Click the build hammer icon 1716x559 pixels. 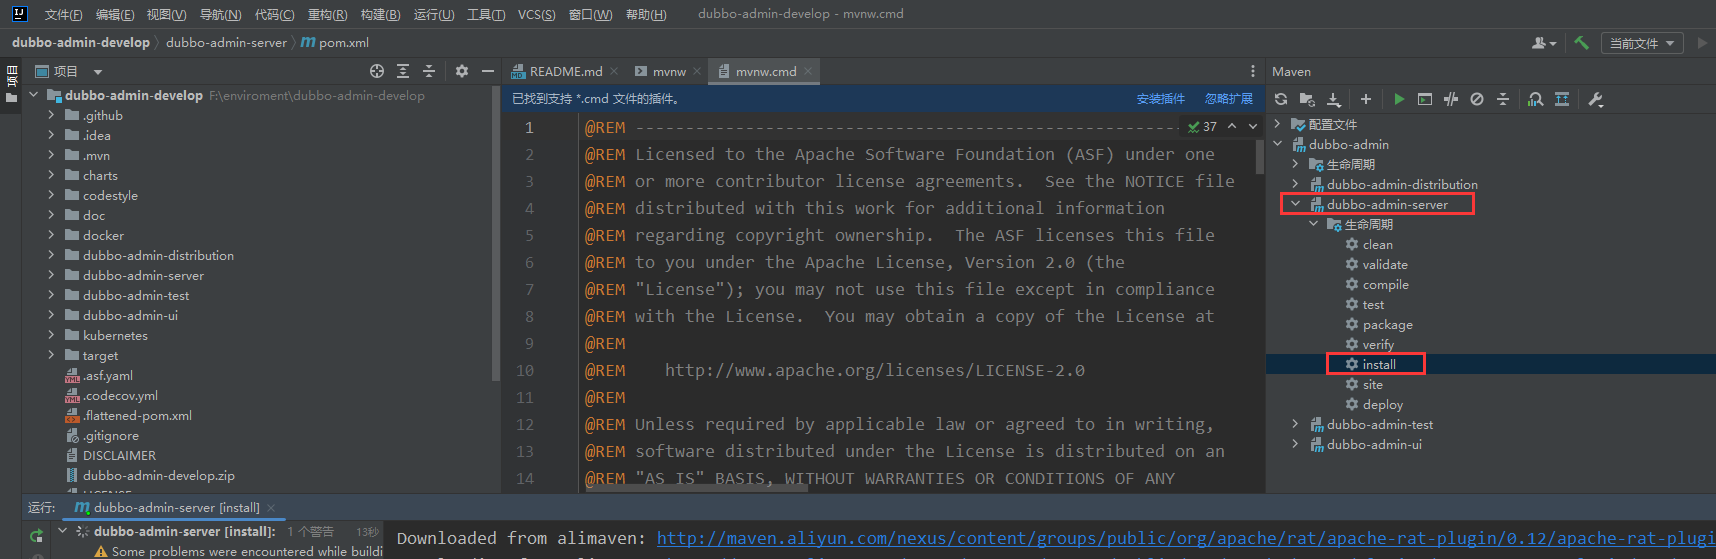tap(1581, 43)
